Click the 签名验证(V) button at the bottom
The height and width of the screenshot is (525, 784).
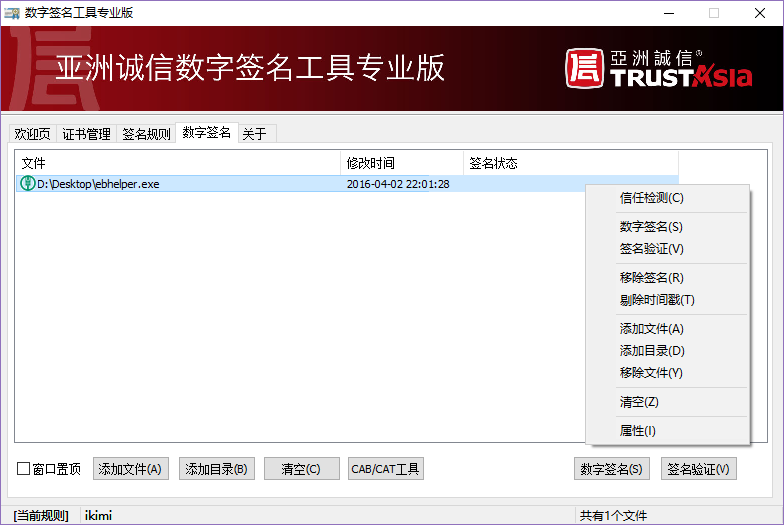tap(698, 468)
